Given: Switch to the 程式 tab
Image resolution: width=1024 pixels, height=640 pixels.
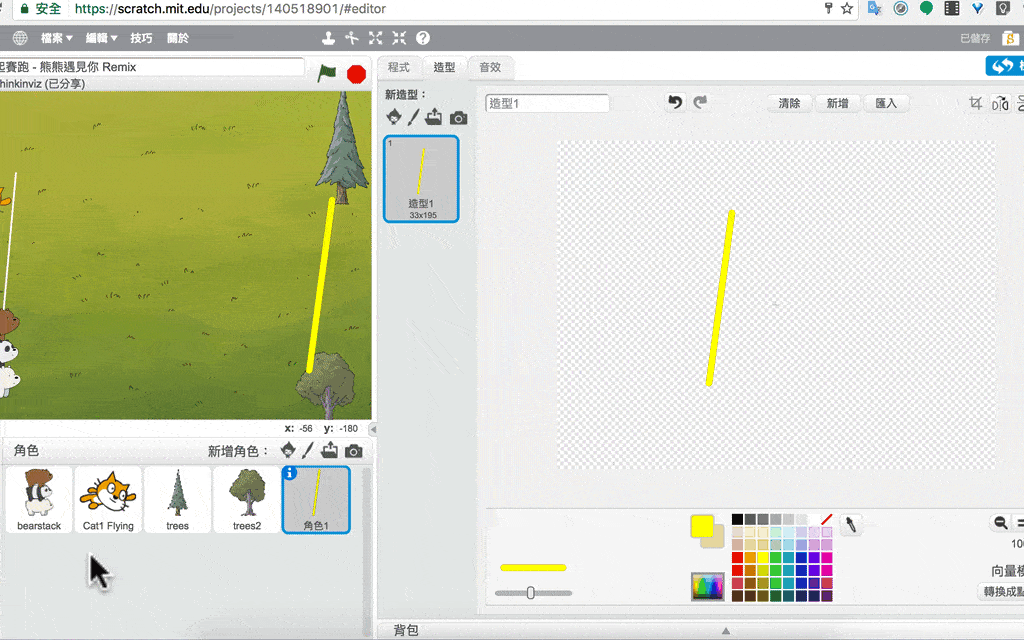Looking at the screenshot, I should (398, 67).
